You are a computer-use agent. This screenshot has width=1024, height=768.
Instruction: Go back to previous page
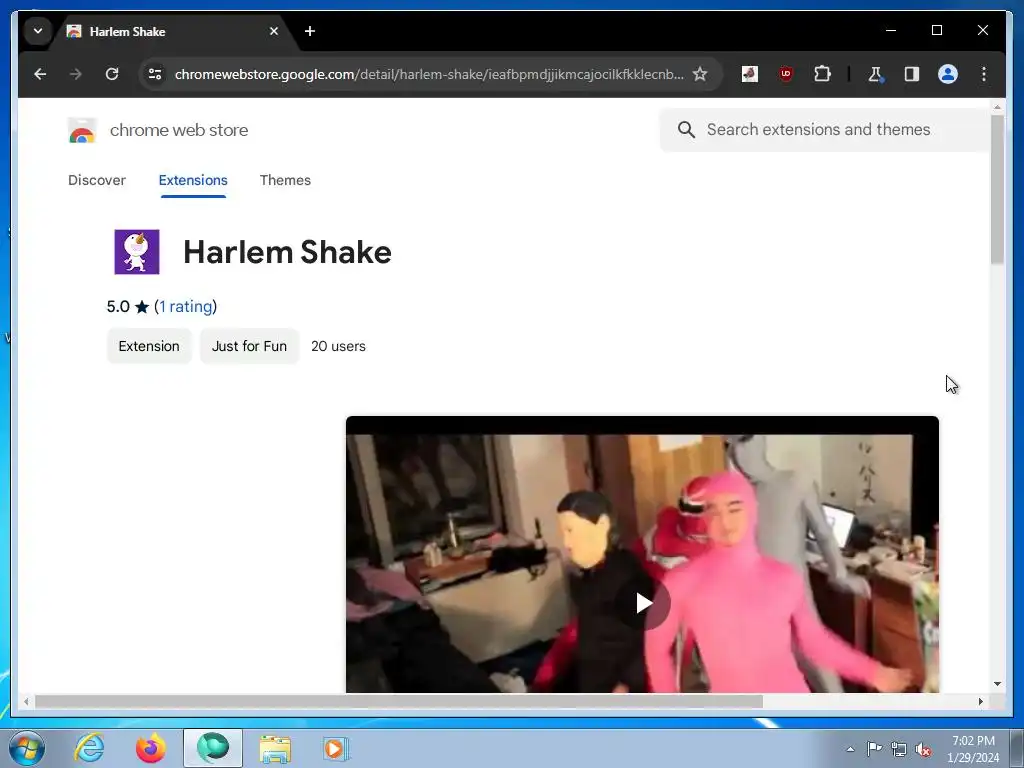tap(40, 74)
